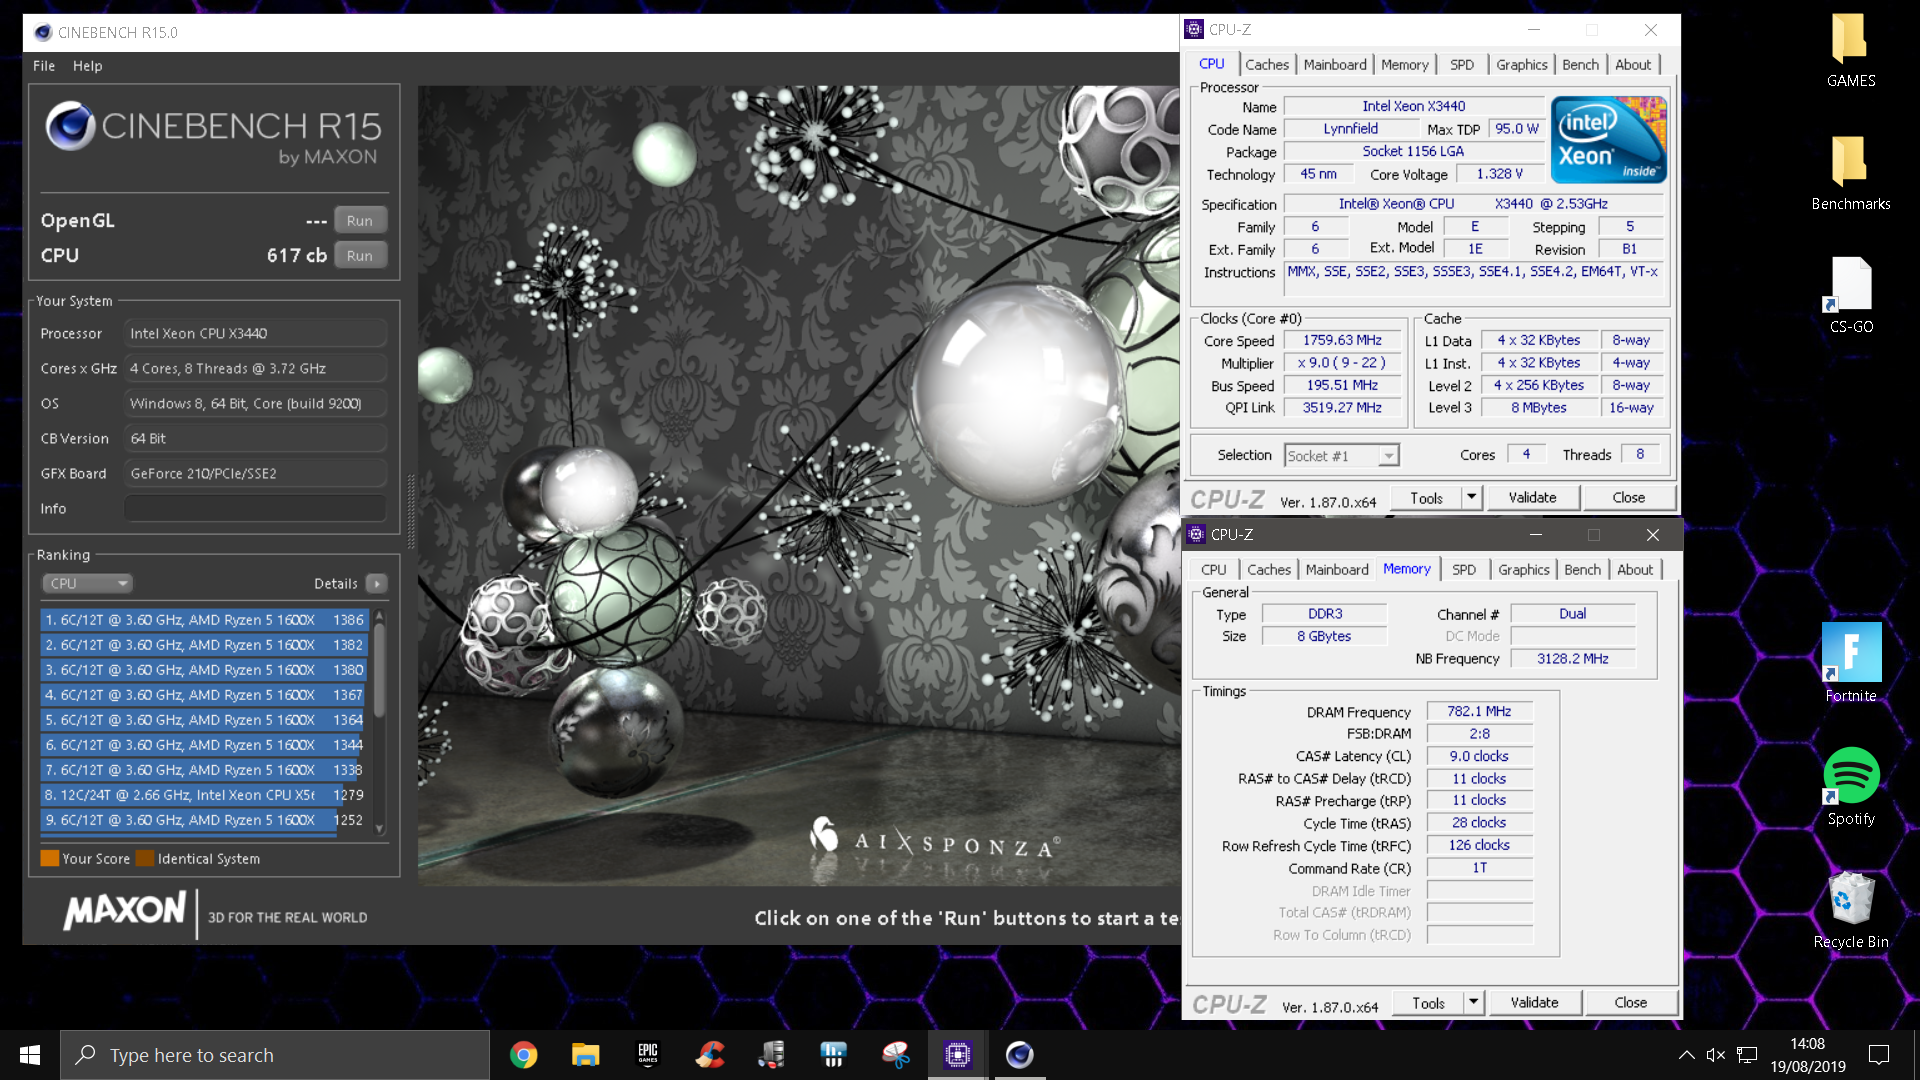Open Tools dropdown arrow in bottom CPU-Z
1920x1080 pixels.
(x=1473, y=1003)
